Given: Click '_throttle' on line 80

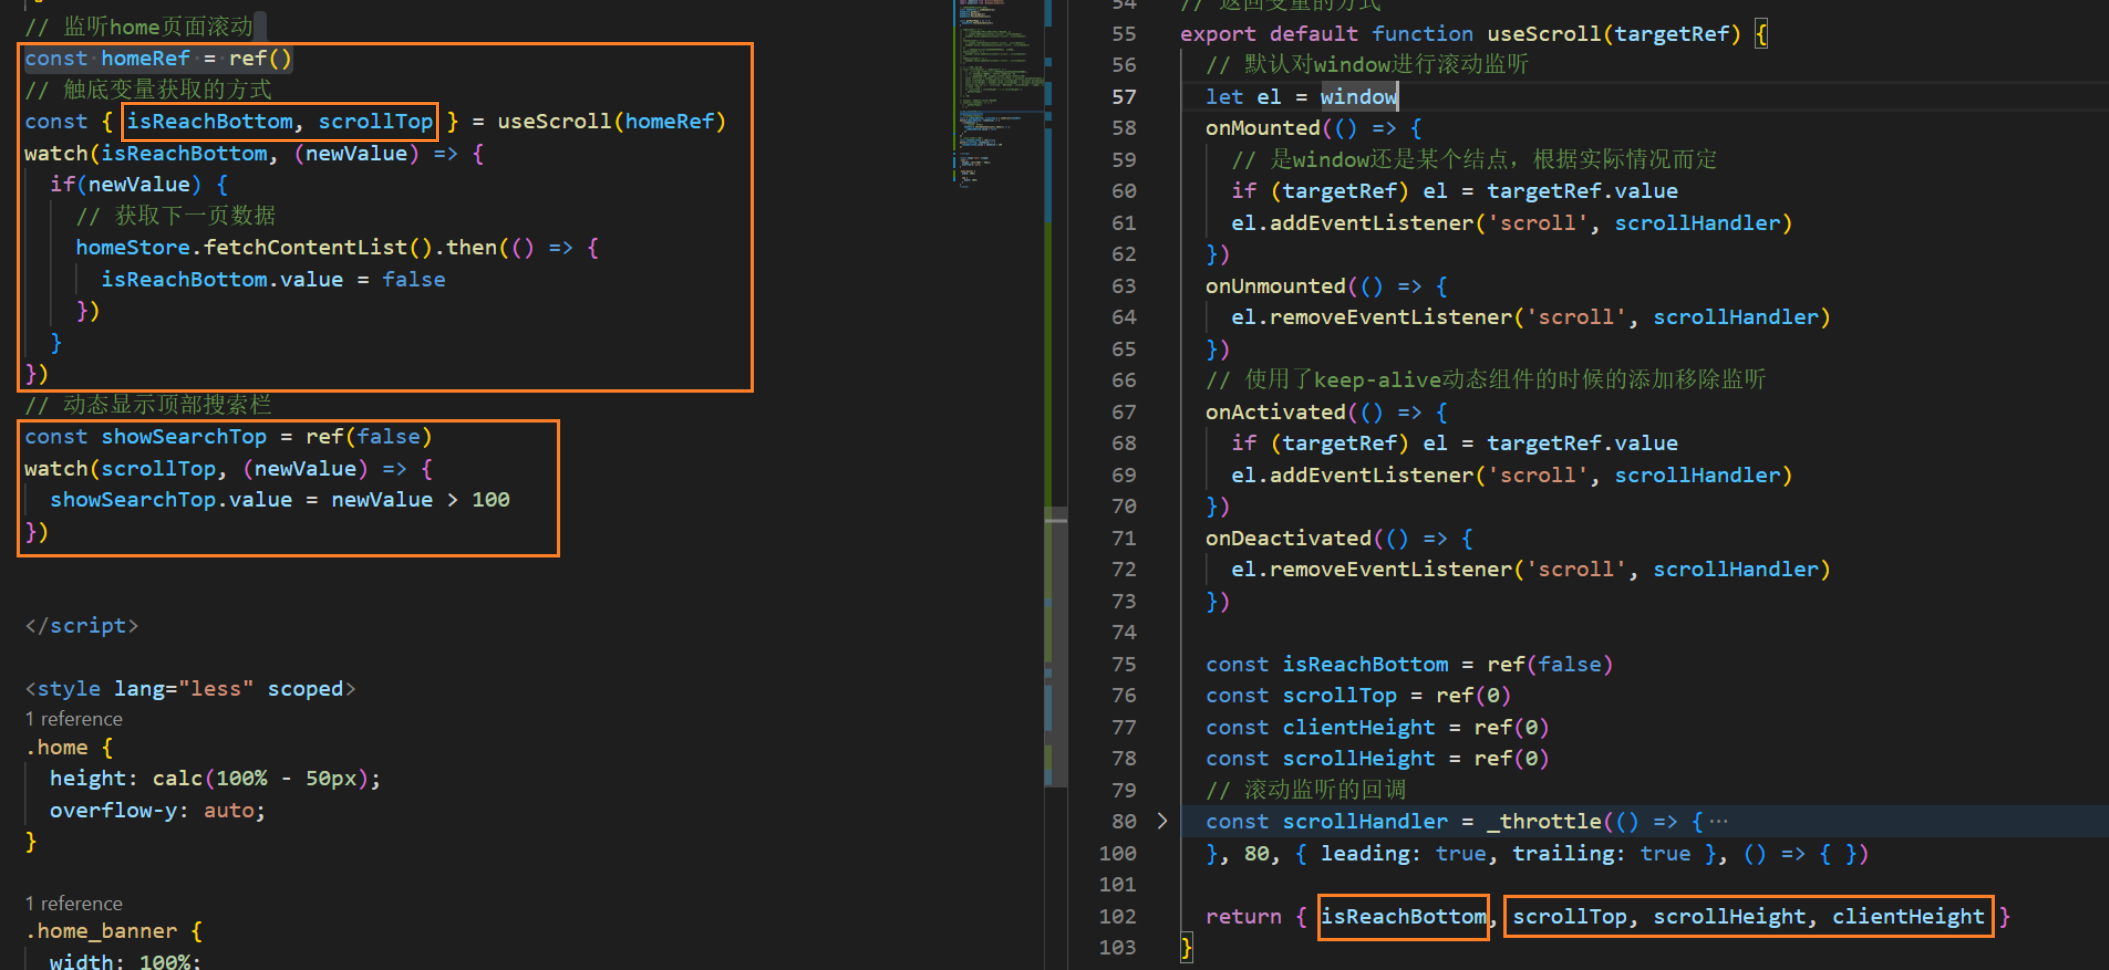Looking at the screenshot, I should click(1544, 821).
